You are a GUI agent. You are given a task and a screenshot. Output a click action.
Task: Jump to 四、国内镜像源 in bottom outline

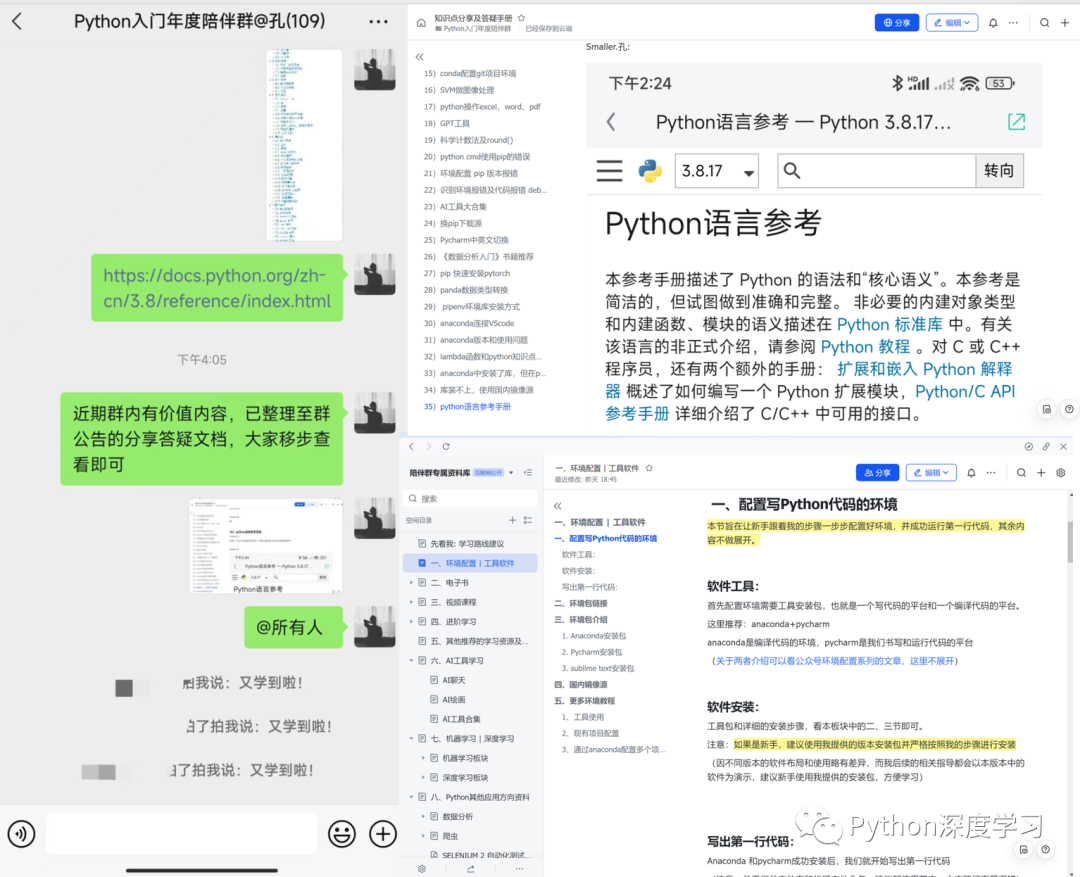(x=581, y=684)
